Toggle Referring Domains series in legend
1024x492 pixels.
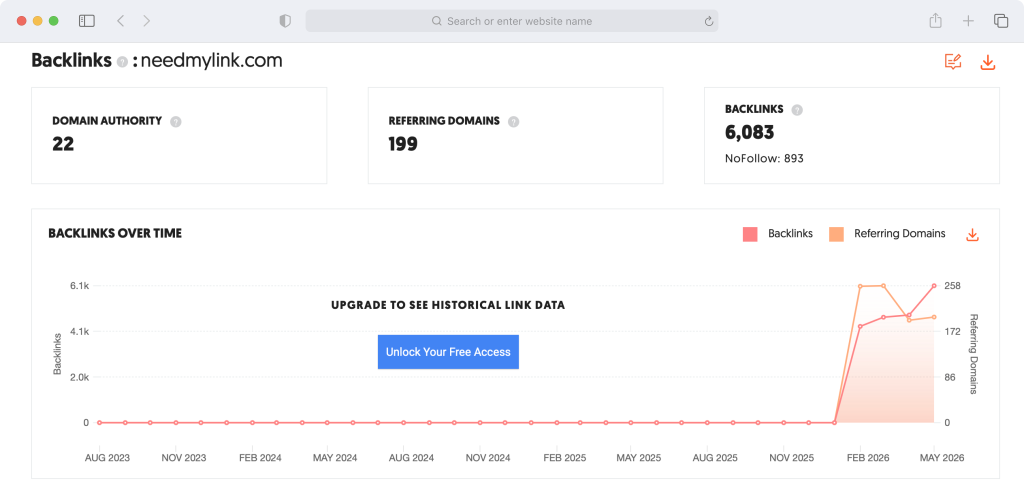887,233
